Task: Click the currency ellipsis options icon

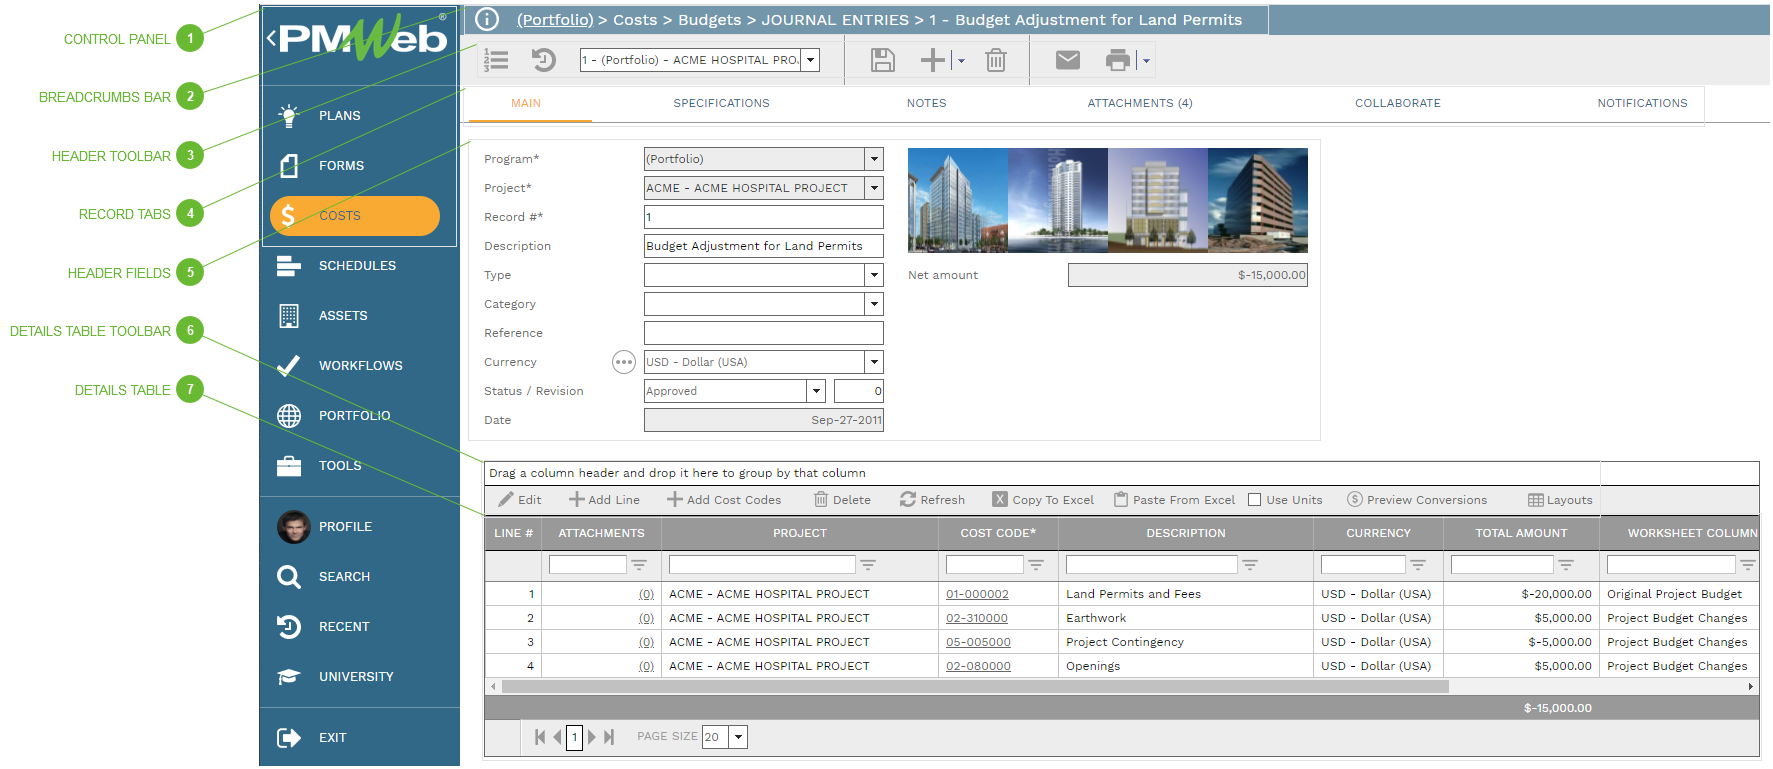Action: 623,362
